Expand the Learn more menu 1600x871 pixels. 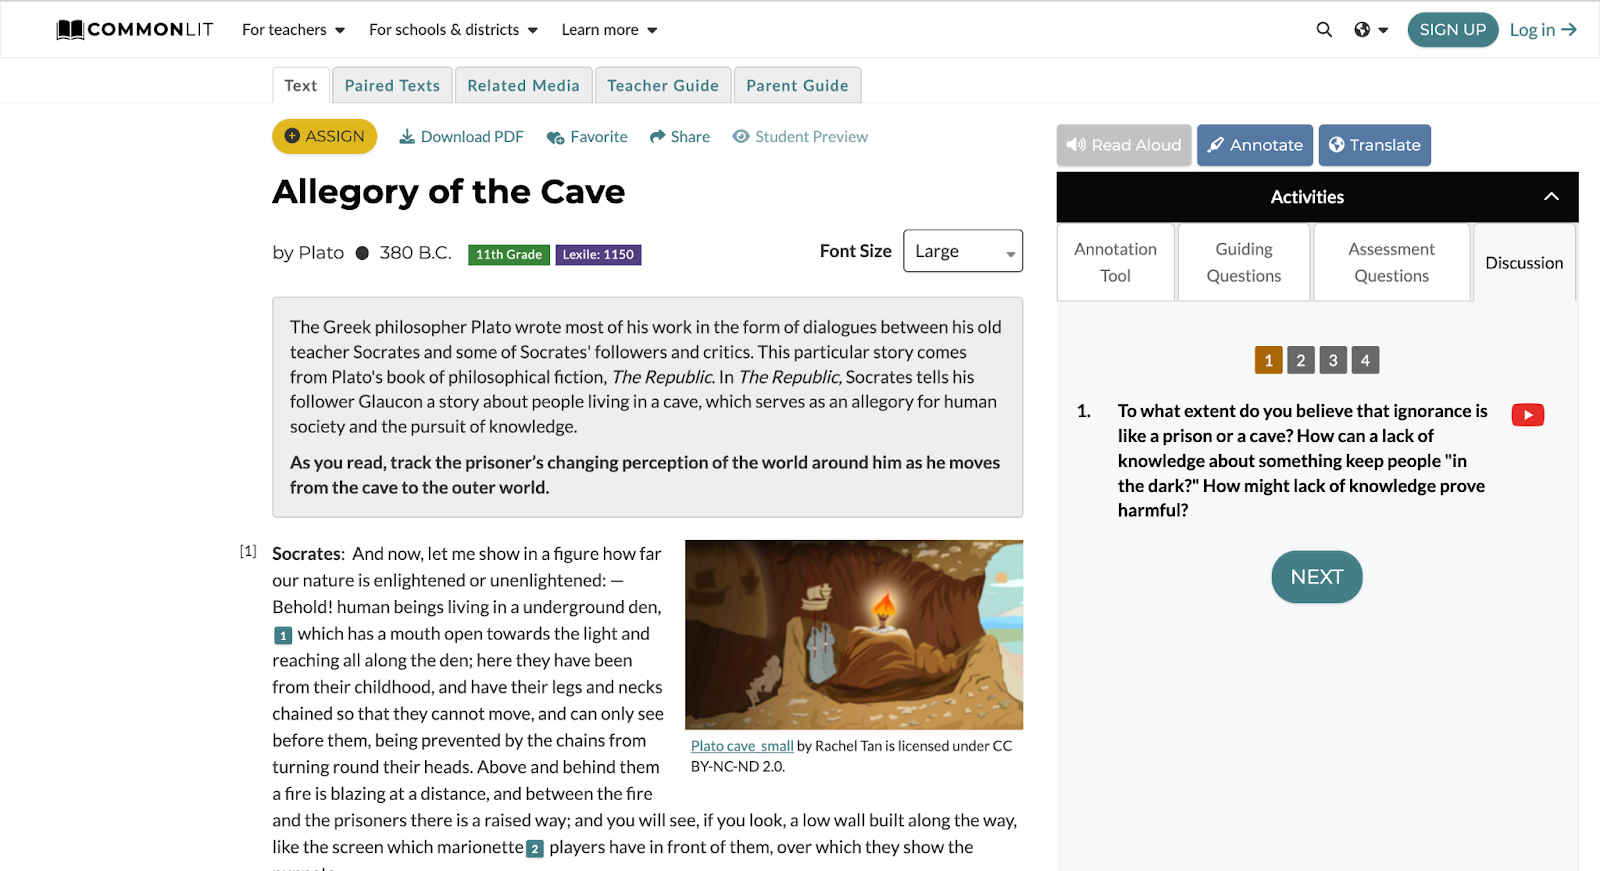pyautogui.click(x=609, y=30)
